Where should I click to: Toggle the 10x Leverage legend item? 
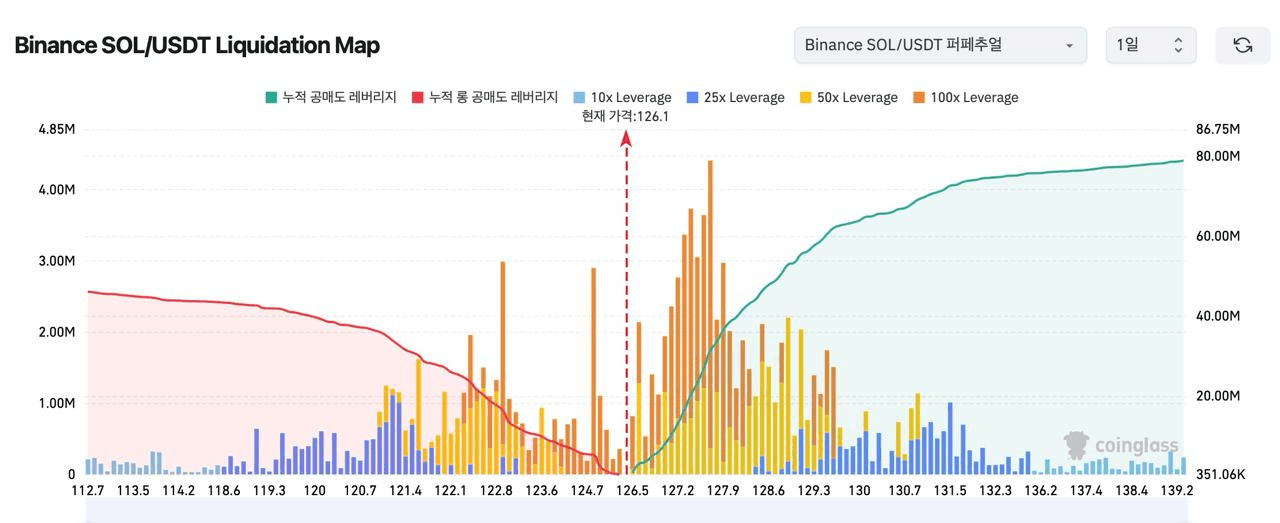pos(622,97)
